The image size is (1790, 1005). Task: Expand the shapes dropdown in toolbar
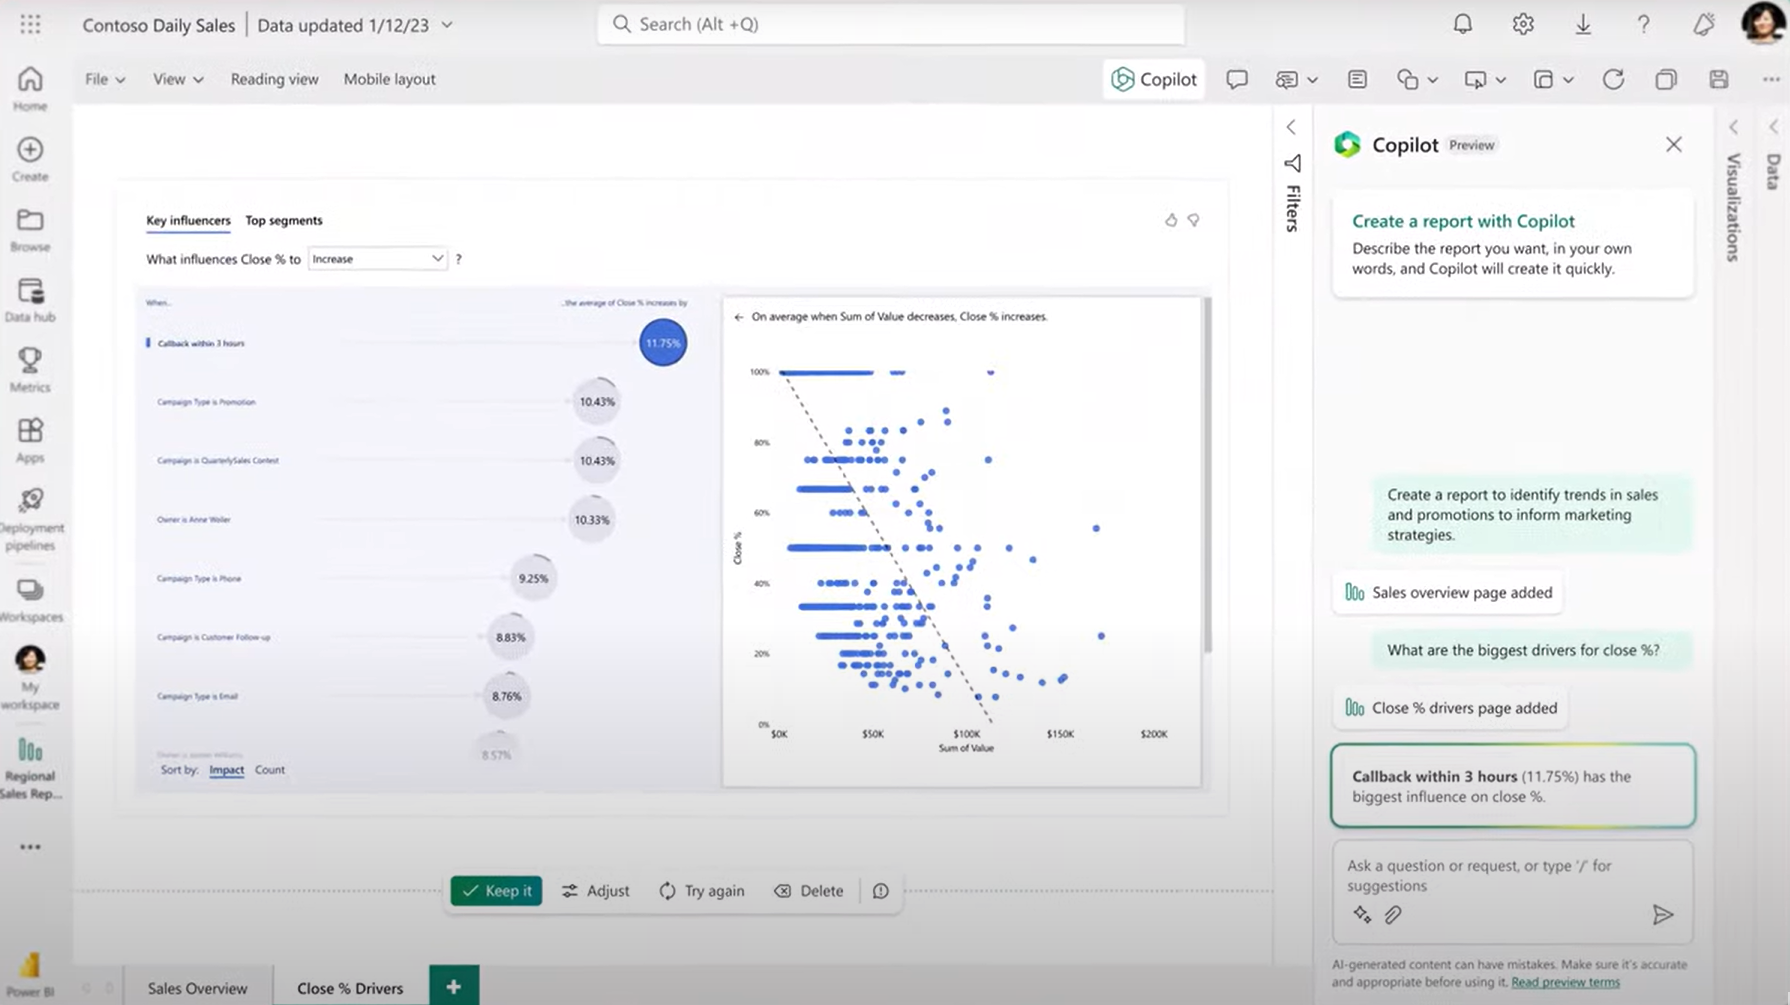pyautogui.click(x=1432, y=80)
